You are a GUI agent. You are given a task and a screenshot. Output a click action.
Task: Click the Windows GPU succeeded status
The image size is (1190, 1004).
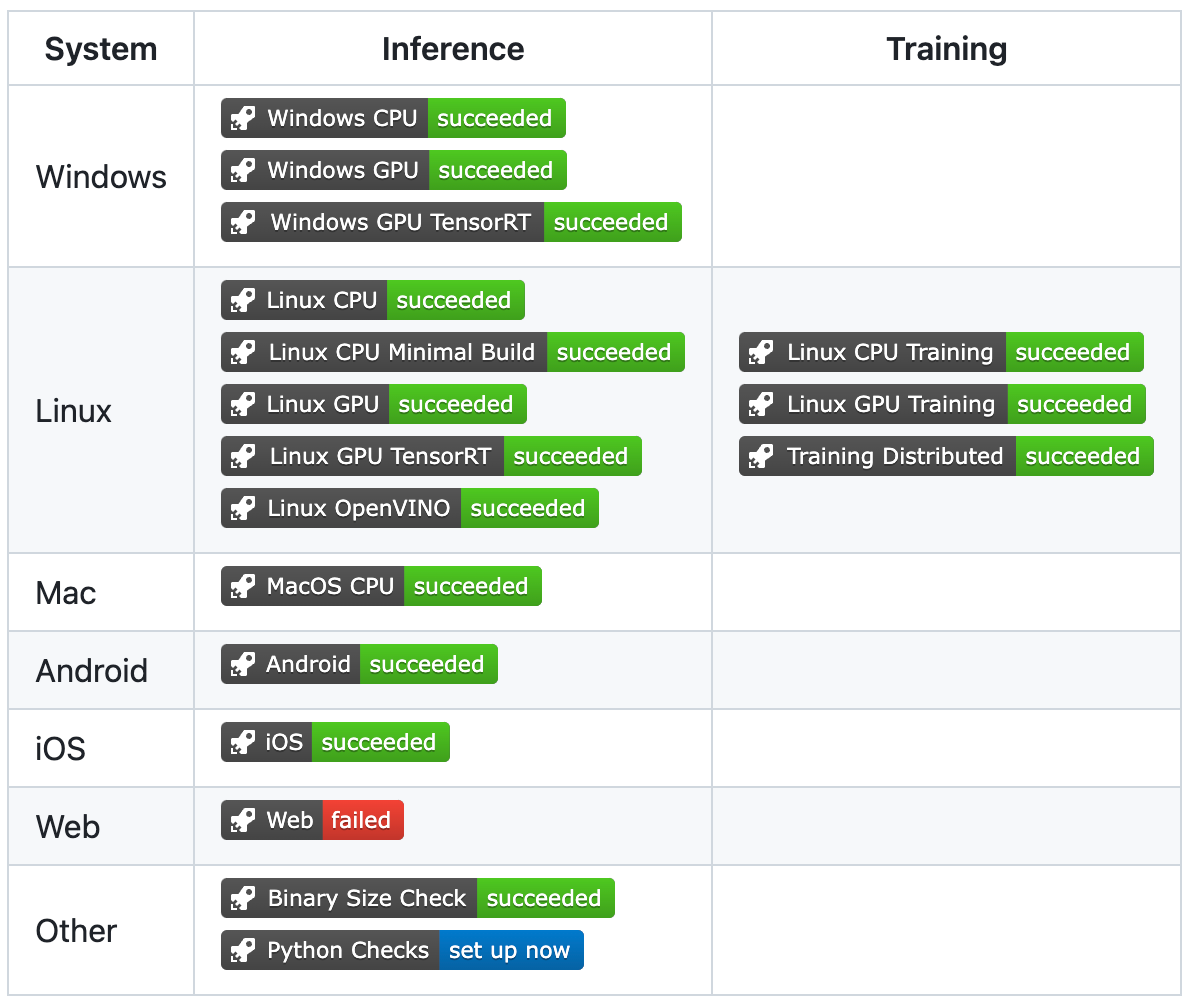(x=496, y=171)
